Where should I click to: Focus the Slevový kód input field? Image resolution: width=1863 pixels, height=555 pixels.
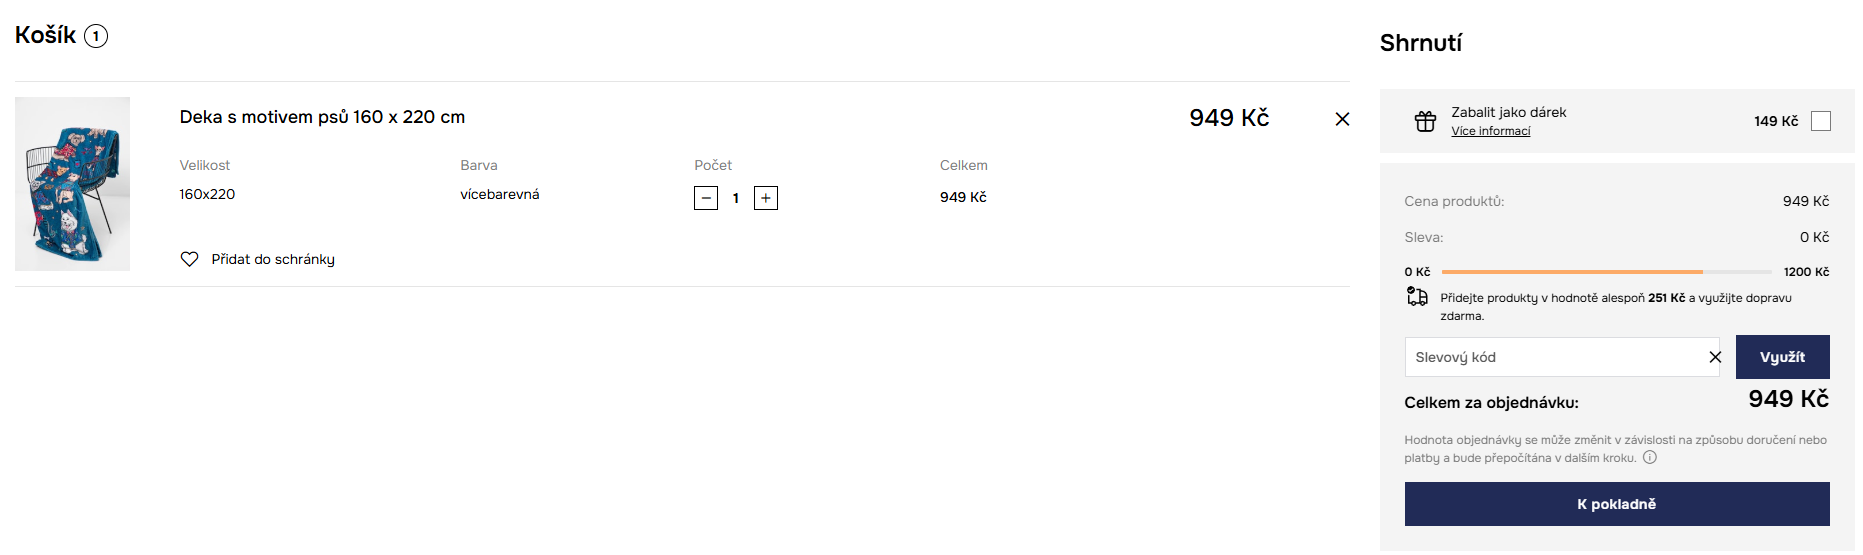pos(1555,357)
